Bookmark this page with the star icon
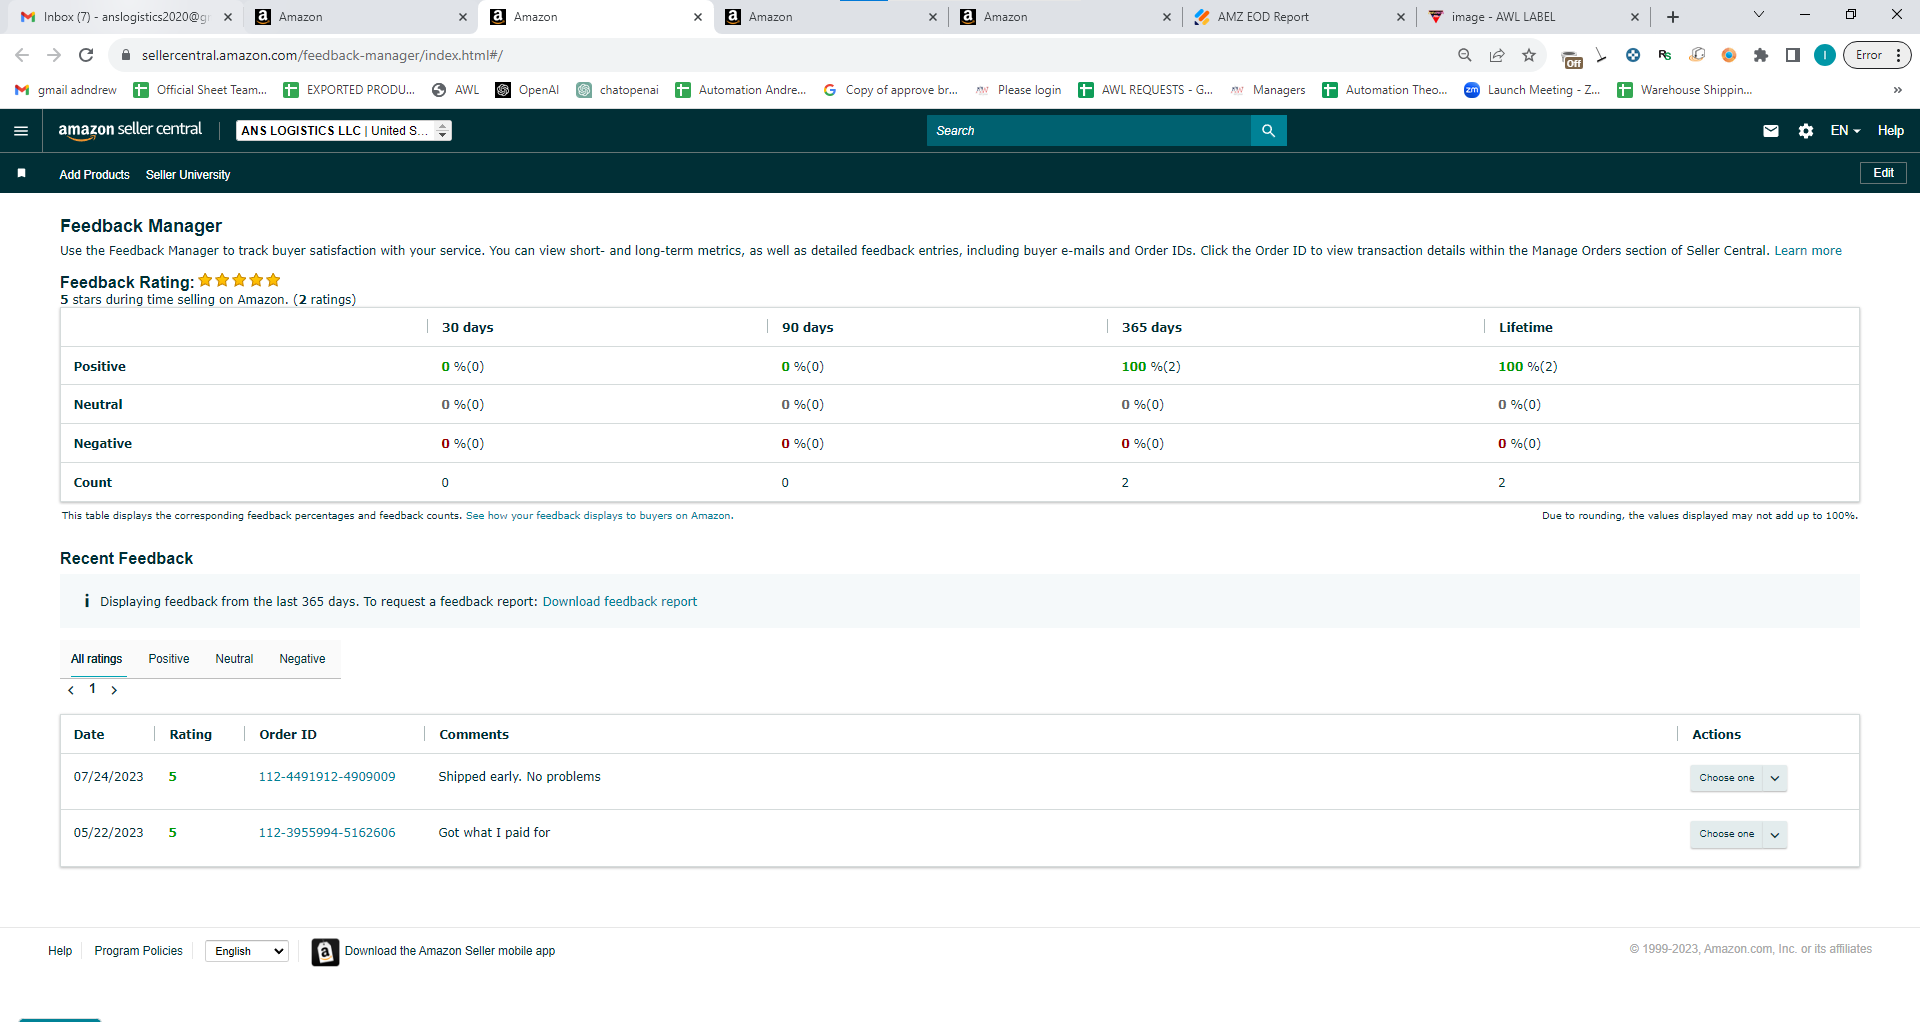Screen dimensions: 1920x1022 1529,55
